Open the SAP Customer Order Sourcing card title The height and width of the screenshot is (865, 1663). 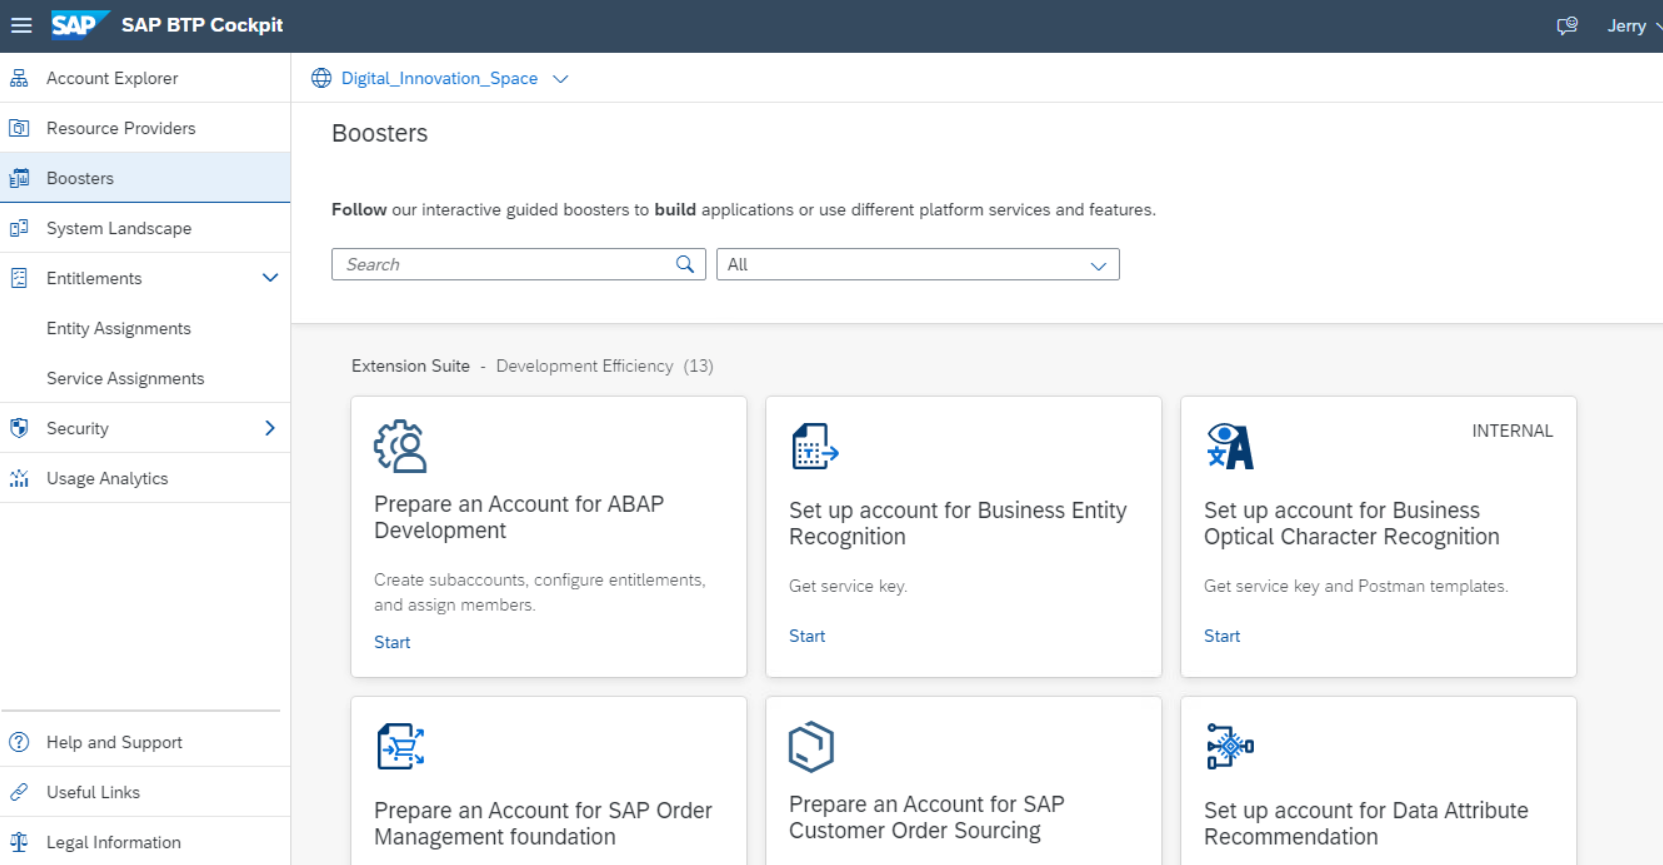pos(927,817)
